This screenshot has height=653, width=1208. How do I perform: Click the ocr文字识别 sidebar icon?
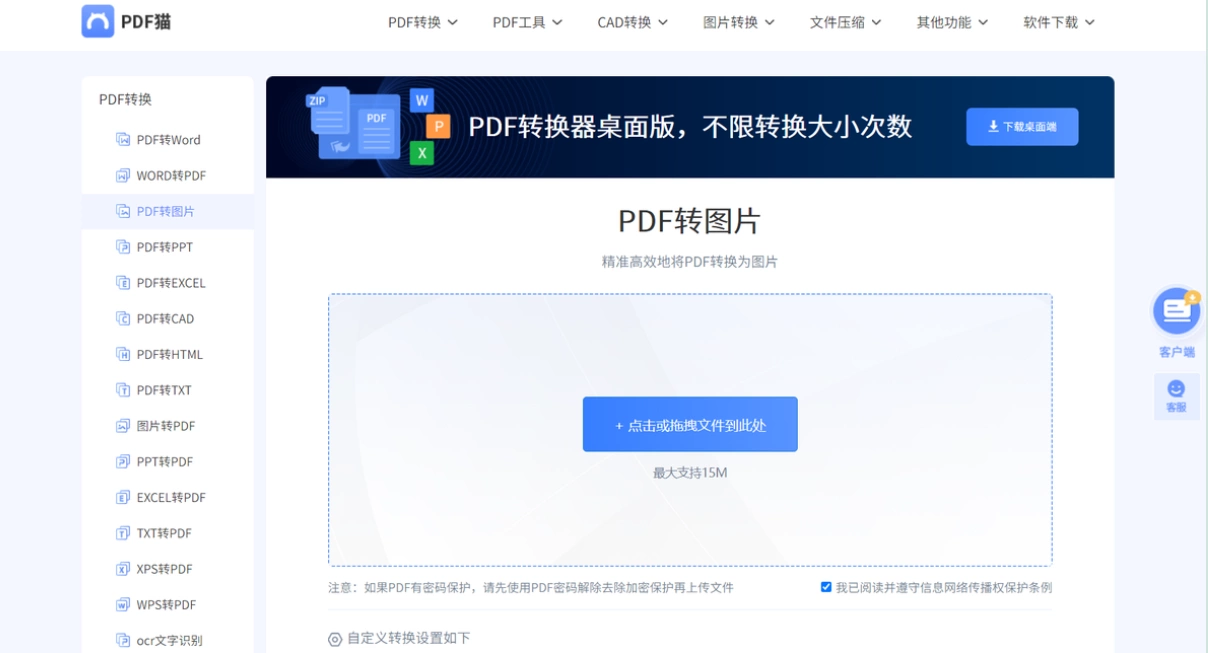click(x=123, y=640)
